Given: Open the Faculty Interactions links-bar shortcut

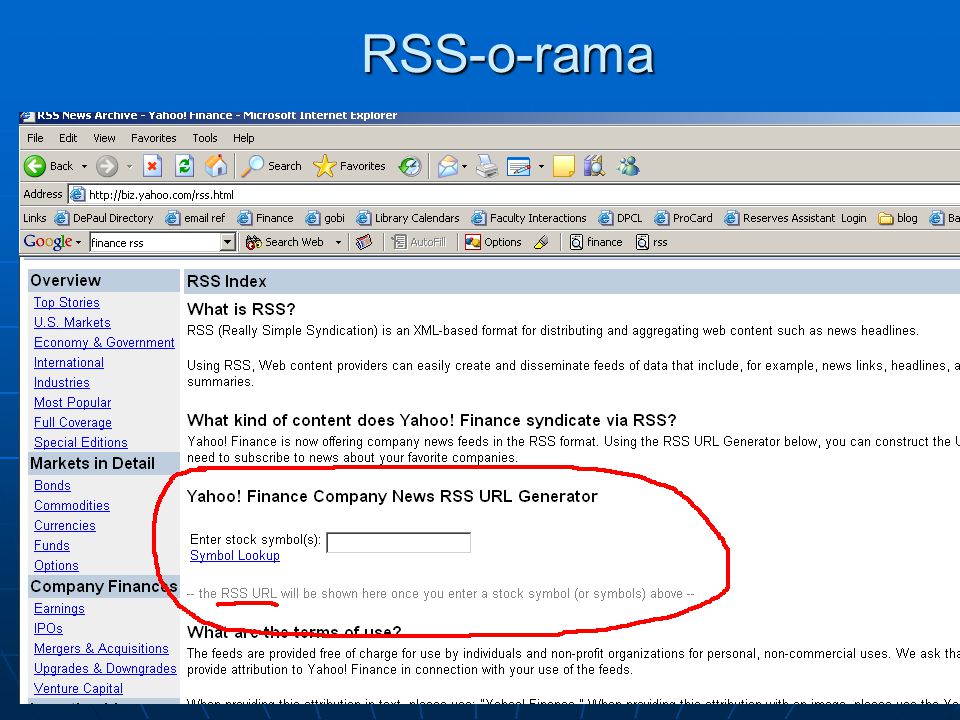Looking at the screenshot, I should coord(529,218).
